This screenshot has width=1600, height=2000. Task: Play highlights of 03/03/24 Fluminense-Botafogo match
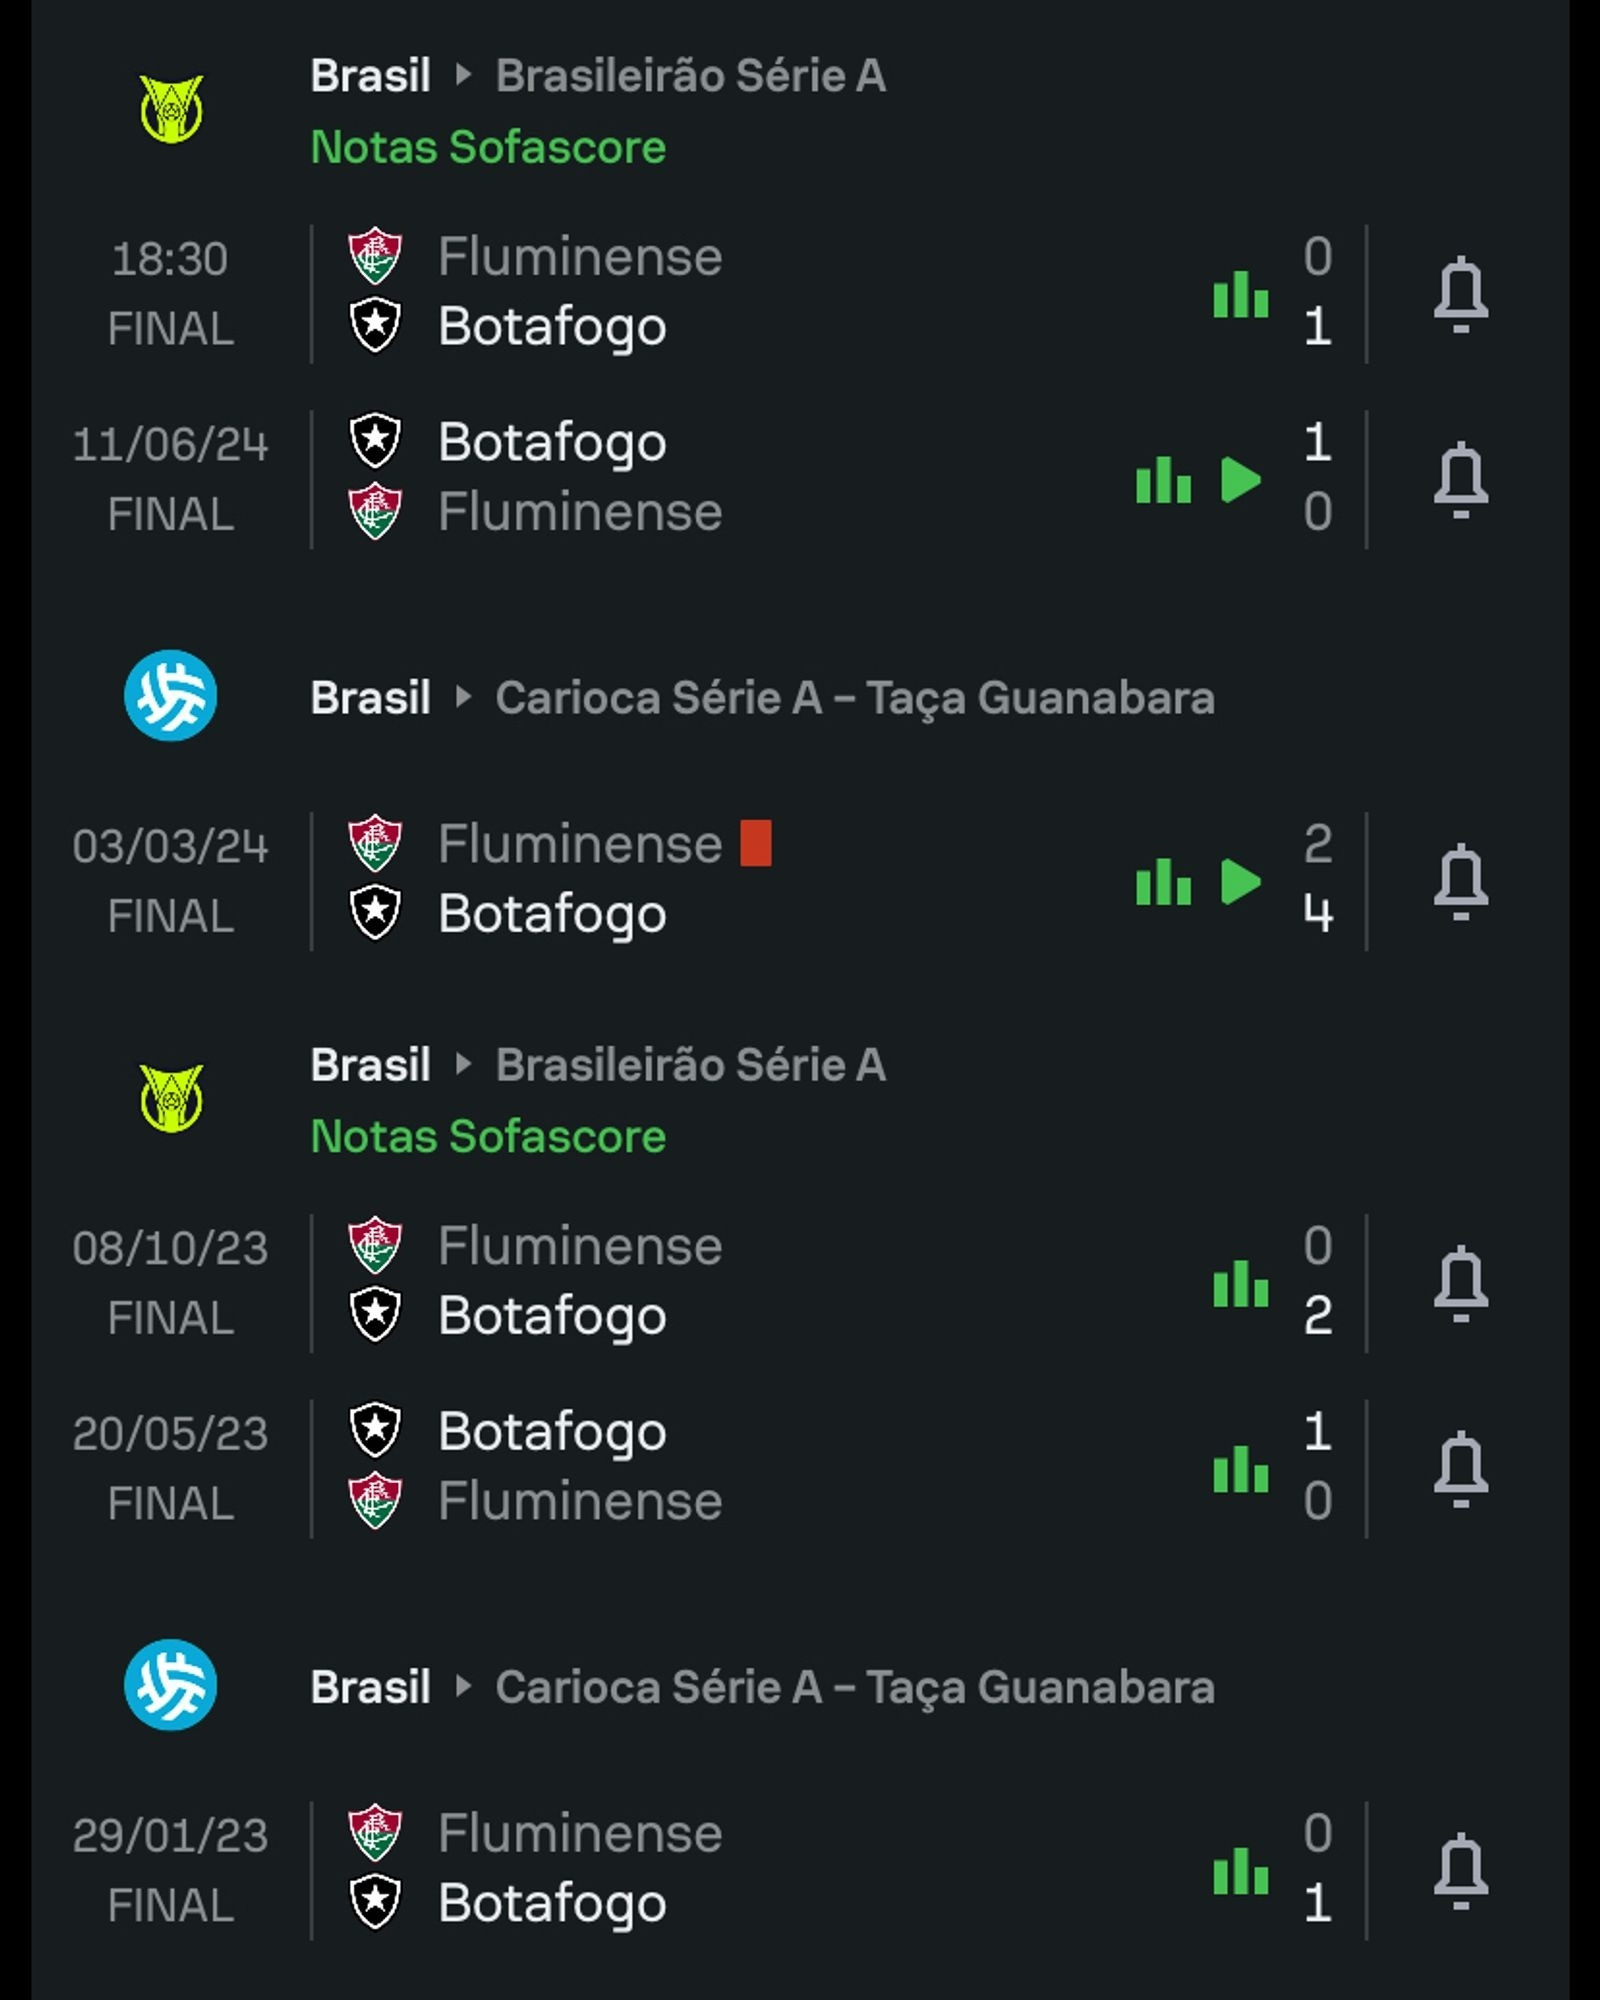coord(1241,882)
